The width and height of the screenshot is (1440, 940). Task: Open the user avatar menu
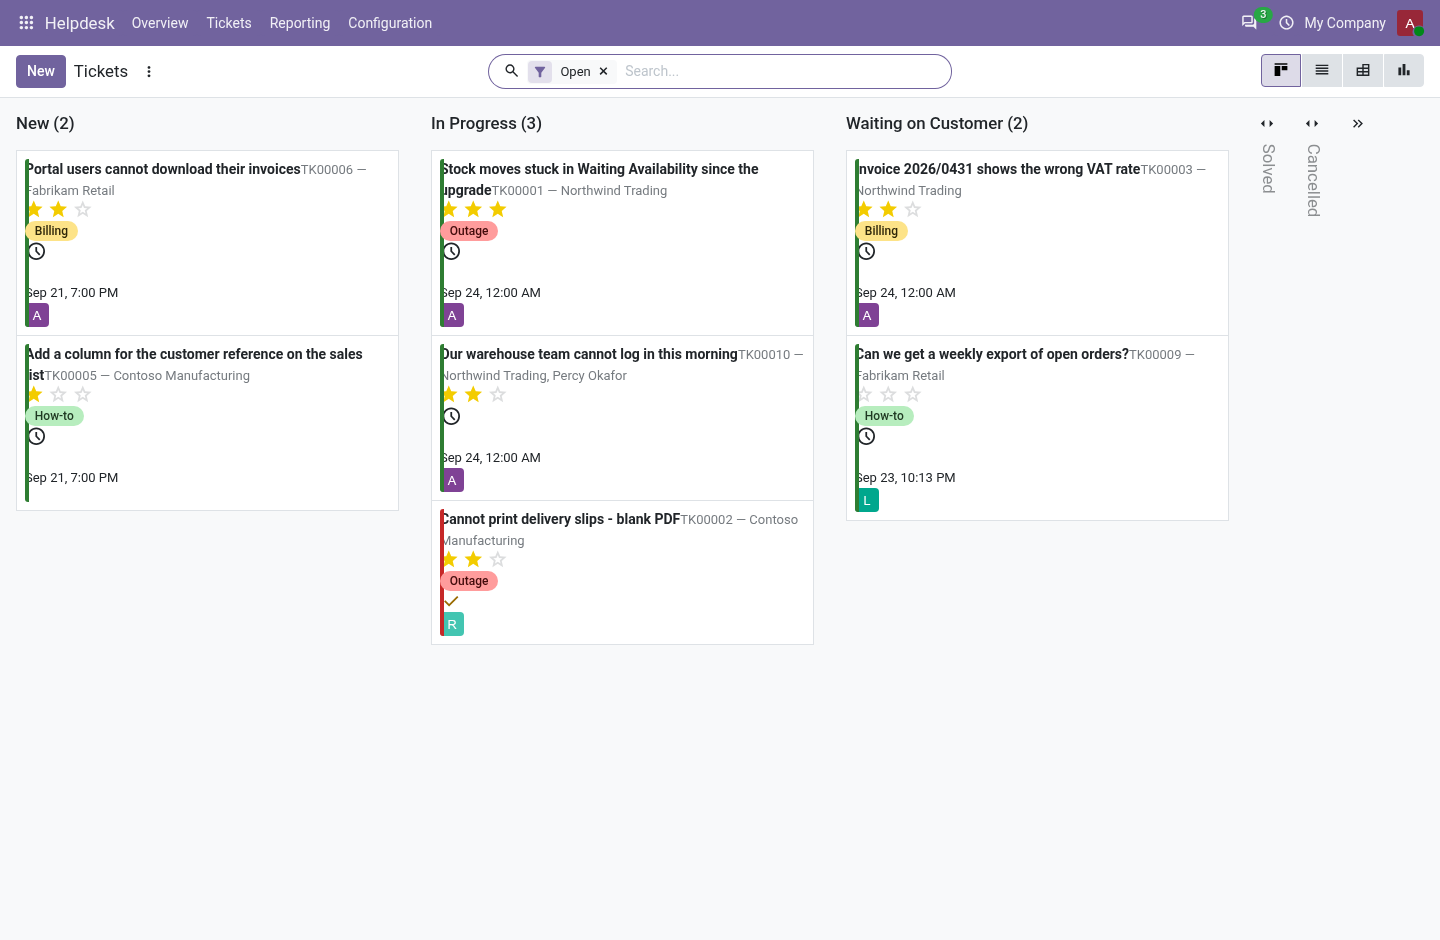[x=1409, y=22]
